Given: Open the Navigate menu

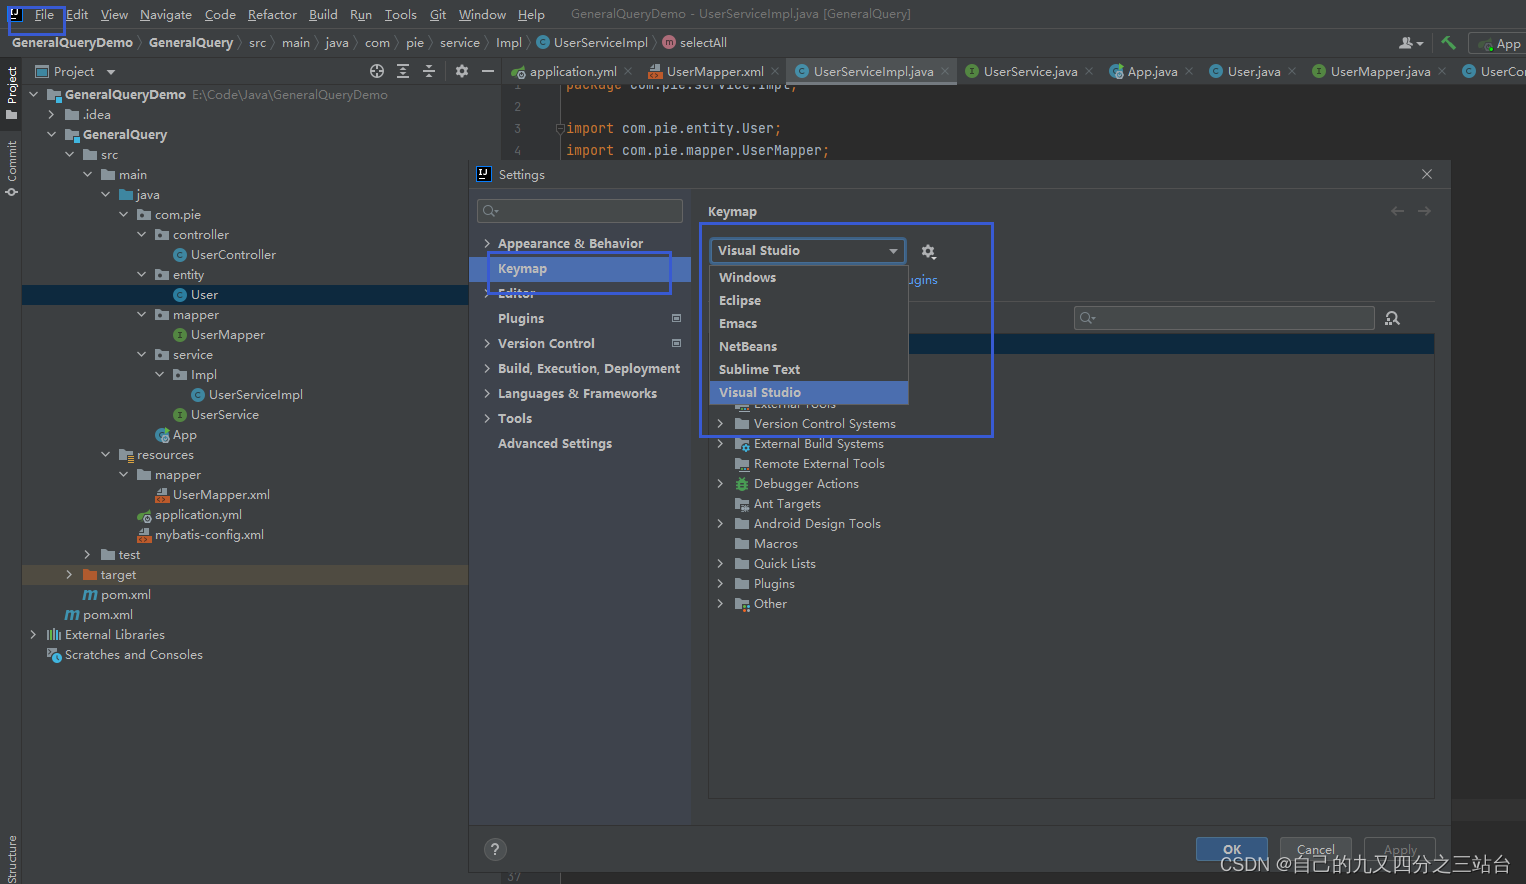Looking at the screenshot, I should point(166,14).
